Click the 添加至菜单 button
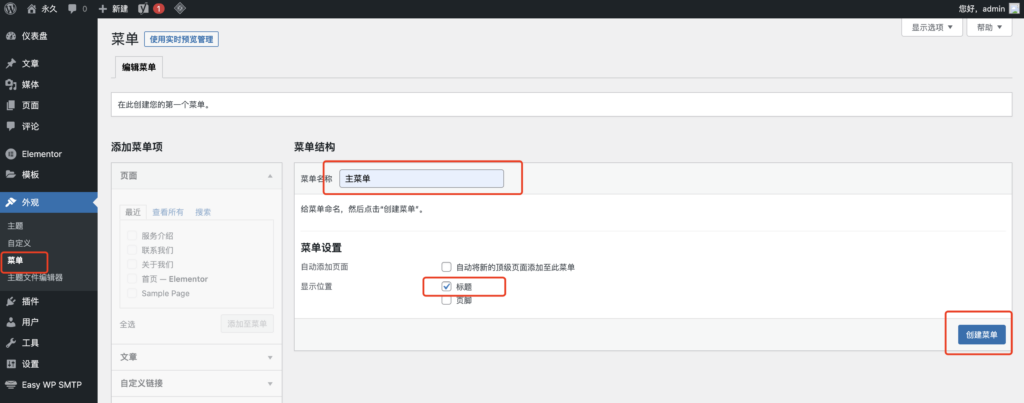 248,324
